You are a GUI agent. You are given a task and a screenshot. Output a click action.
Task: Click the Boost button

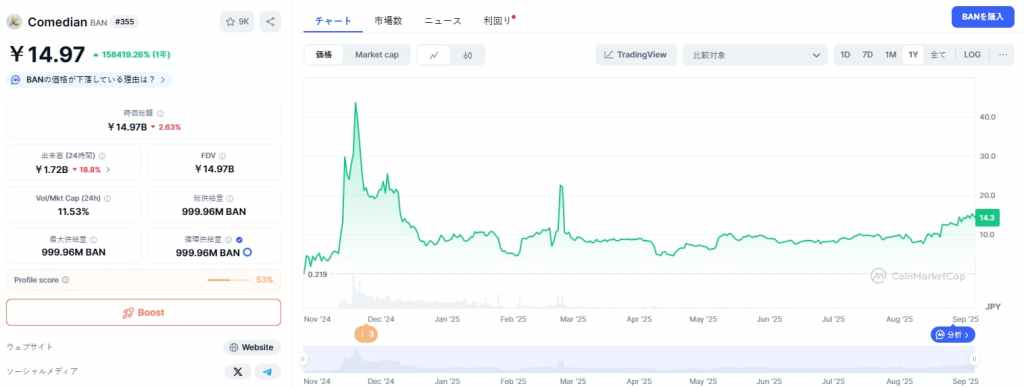pos(144,312)
